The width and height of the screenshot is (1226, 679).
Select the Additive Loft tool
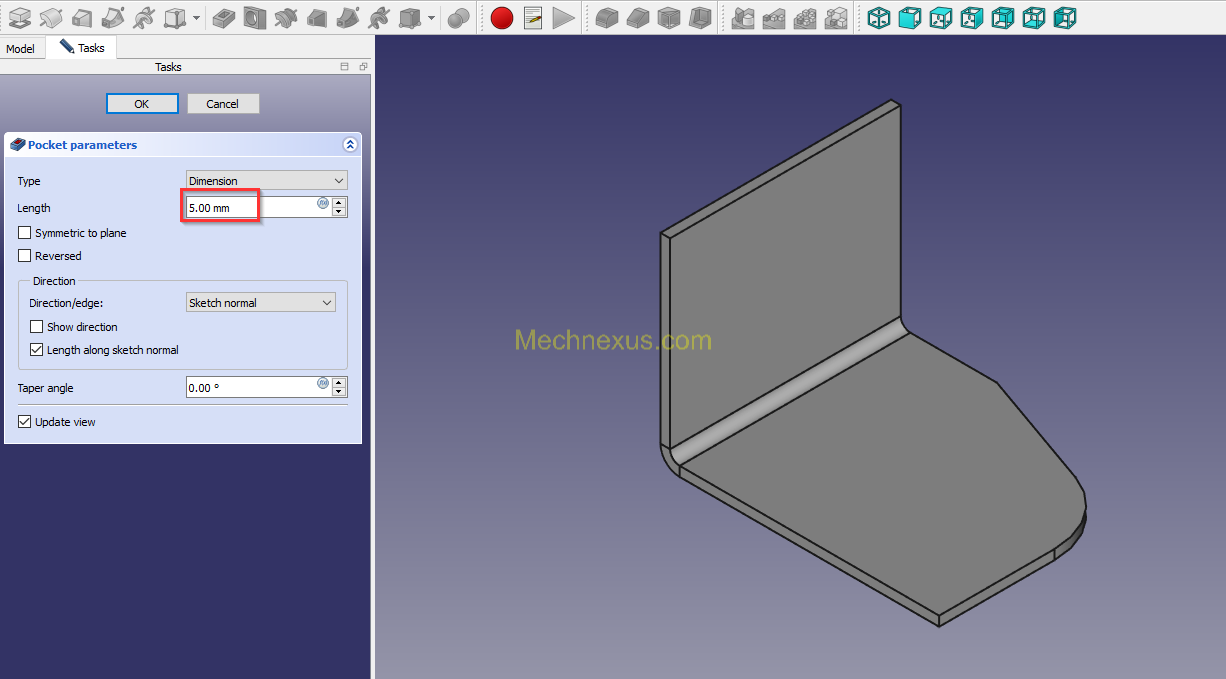tap(82, 17)
